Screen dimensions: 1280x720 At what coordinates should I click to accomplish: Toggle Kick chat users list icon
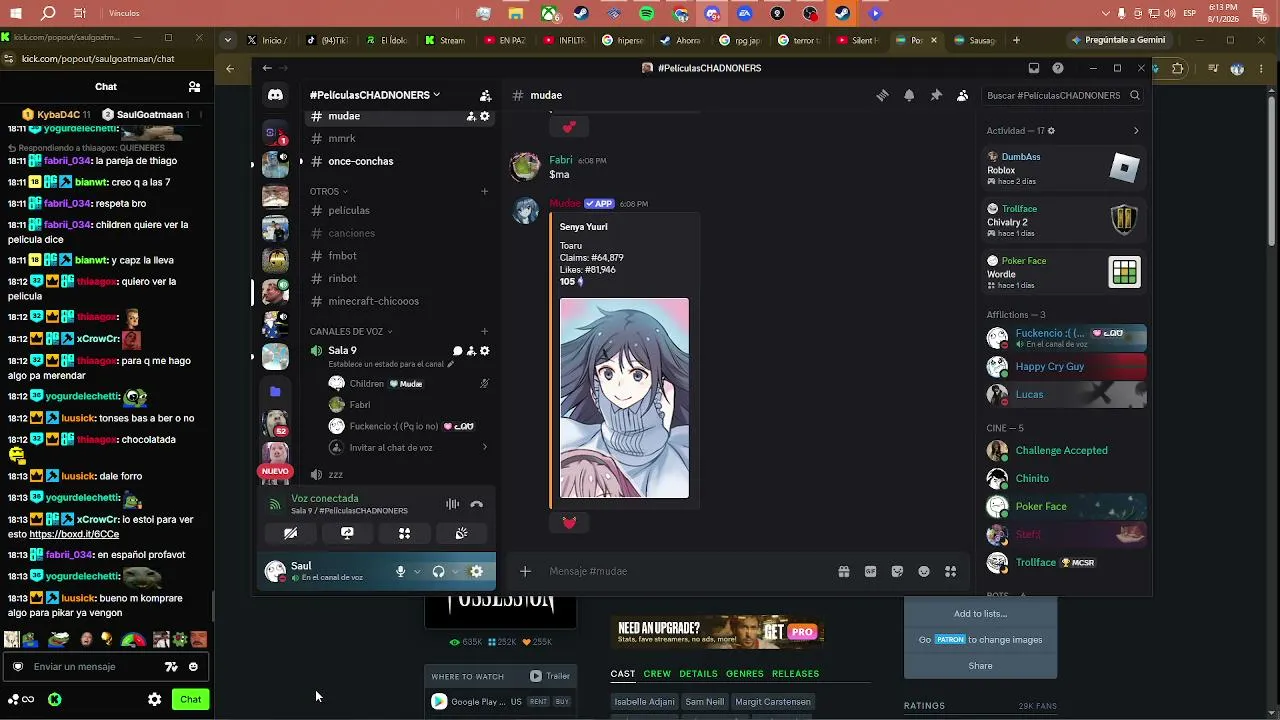pyautogui.click(x=194, y=87)
